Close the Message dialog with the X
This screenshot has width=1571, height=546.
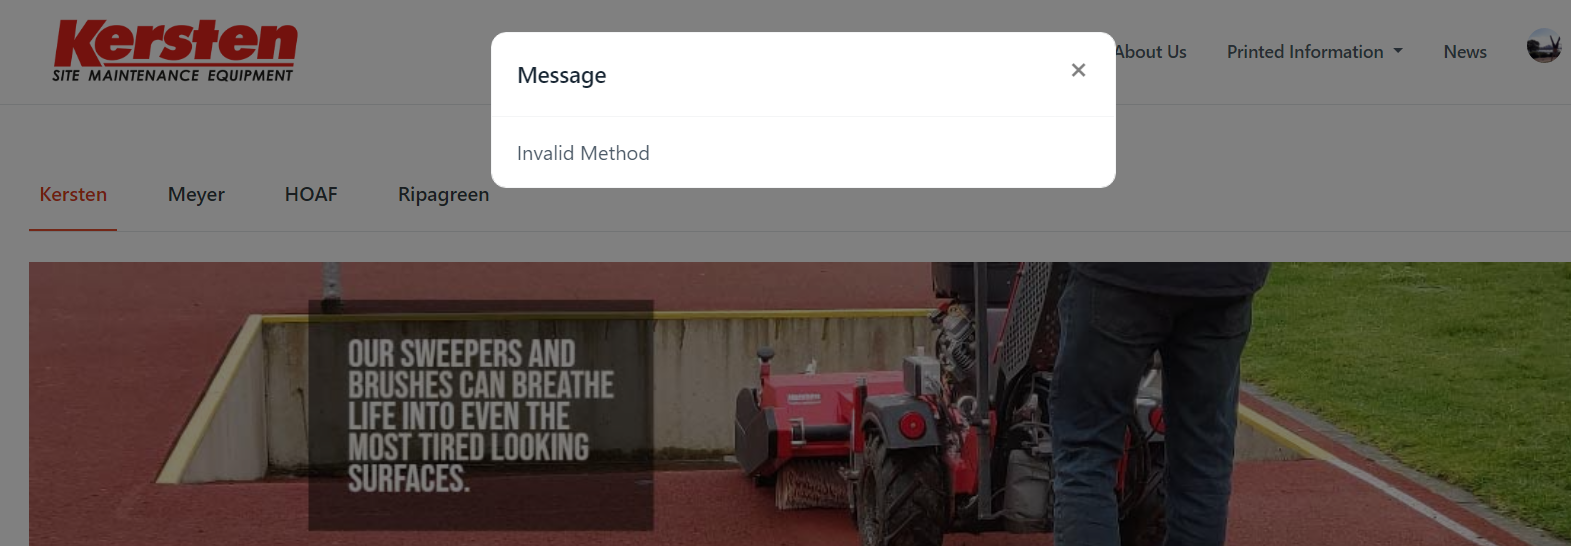coord(1078,70)
